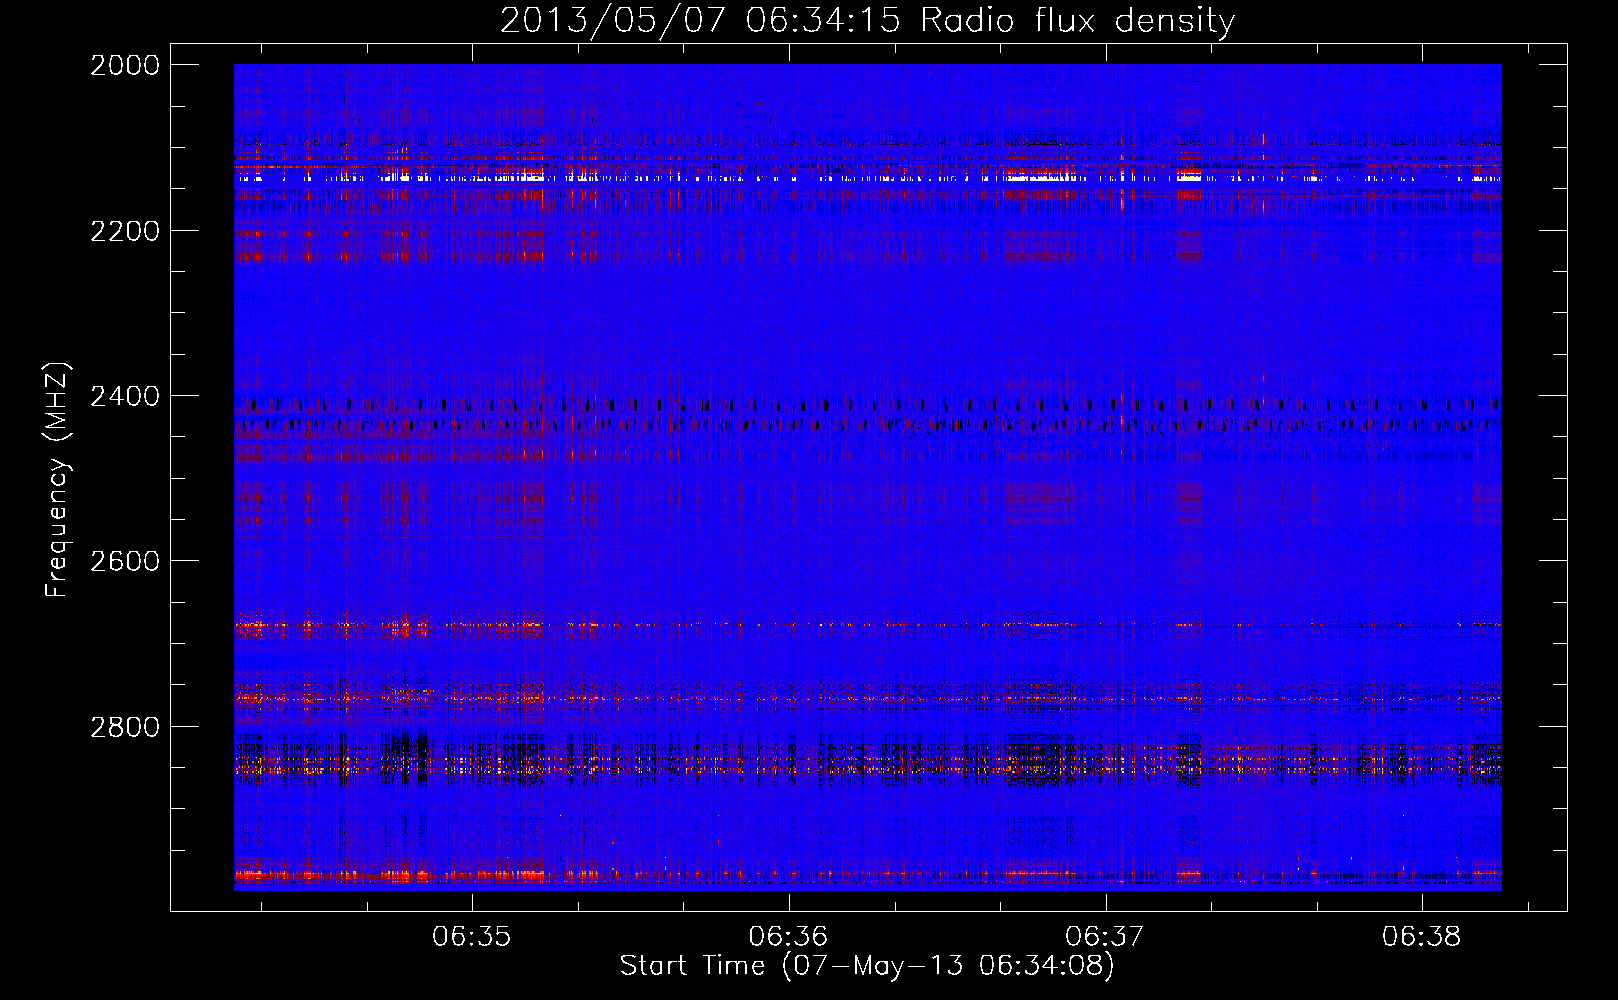Screen dimensions: 1618x1000
Task: Select the '2000' frequency axis label
Action: [x=125, y=65]
